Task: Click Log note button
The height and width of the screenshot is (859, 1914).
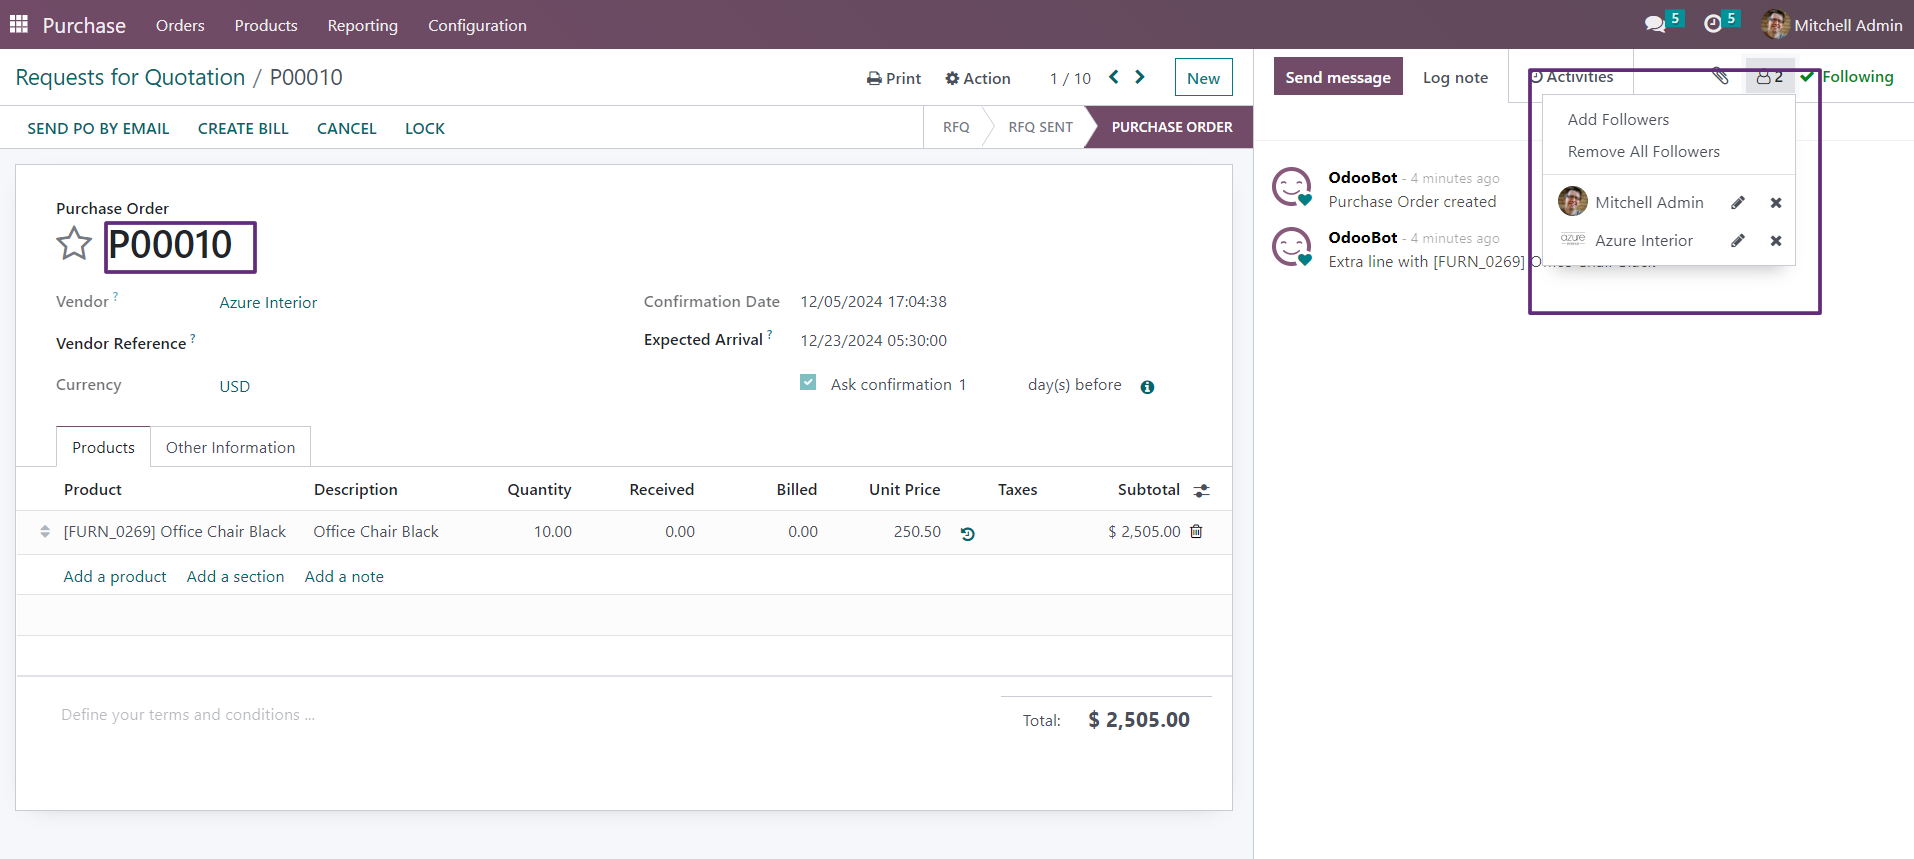Action: 1455,77
